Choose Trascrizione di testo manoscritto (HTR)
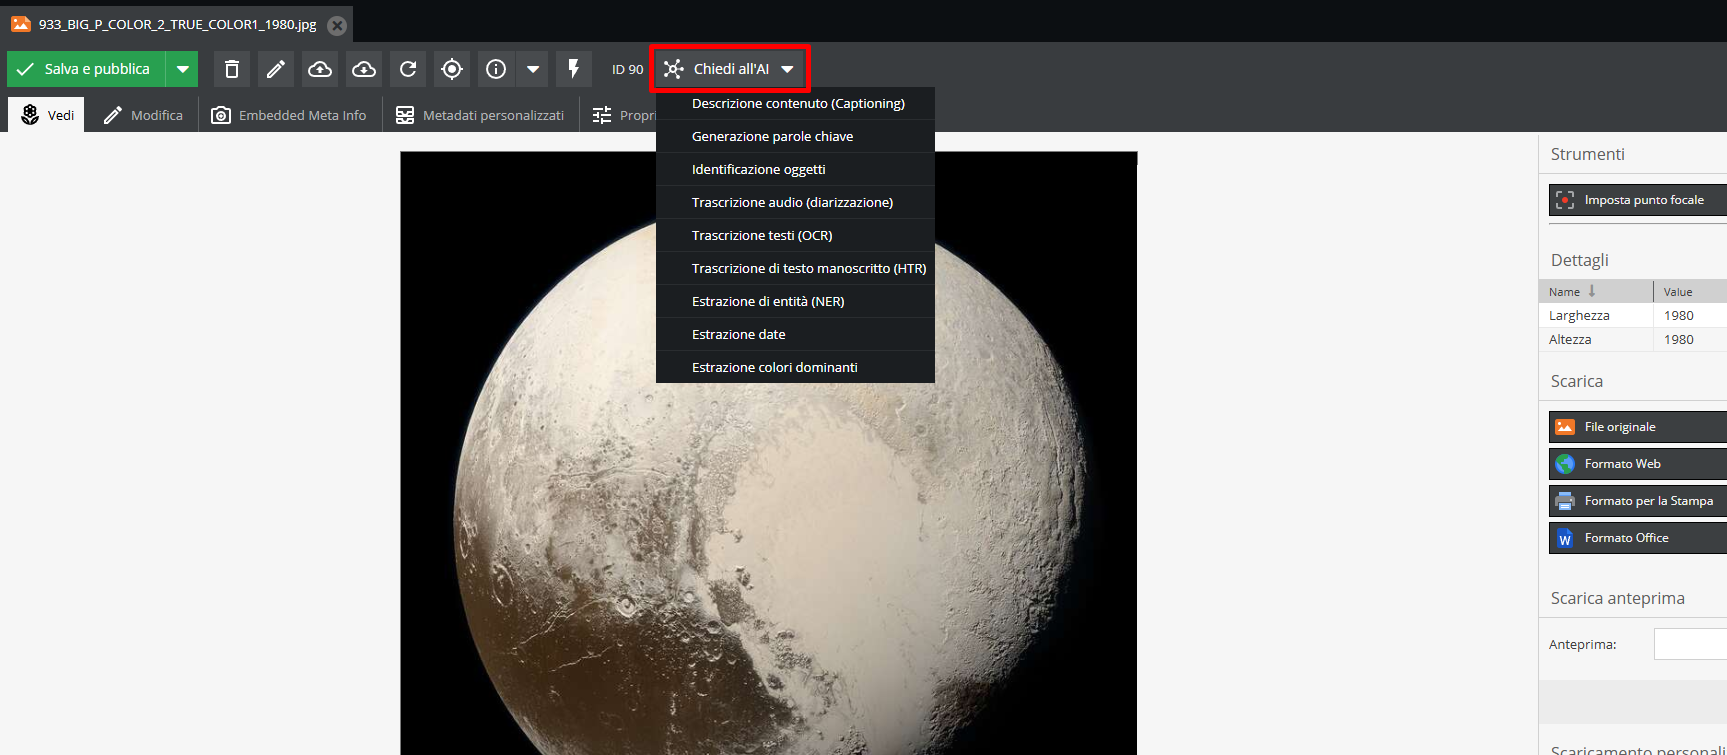Screen dimensions: 1727x755 click(x=795, y=268)
